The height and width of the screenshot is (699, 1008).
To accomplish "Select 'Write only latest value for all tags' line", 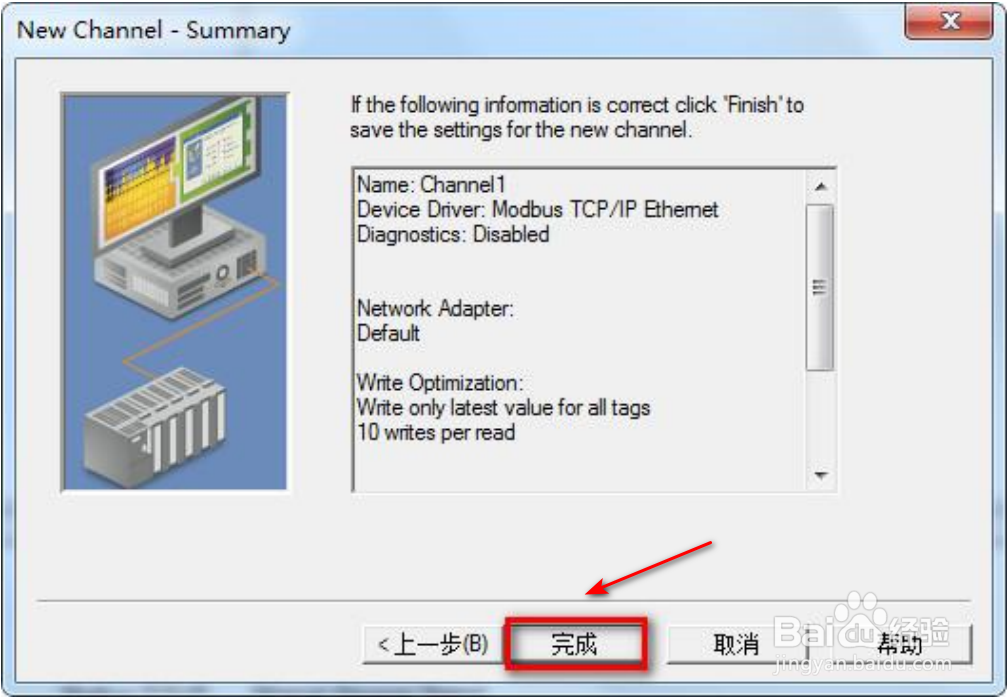I will (x=503, y=408).
